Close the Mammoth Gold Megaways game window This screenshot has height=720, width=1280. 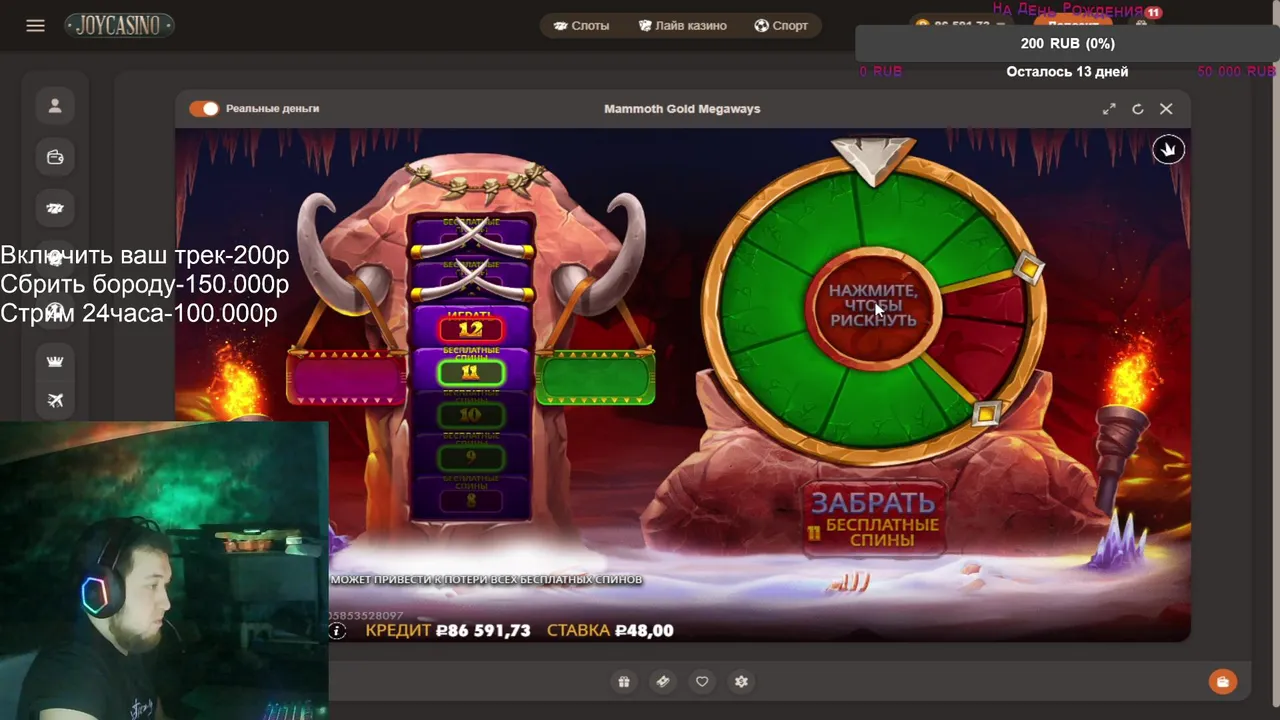(1166, 109)
